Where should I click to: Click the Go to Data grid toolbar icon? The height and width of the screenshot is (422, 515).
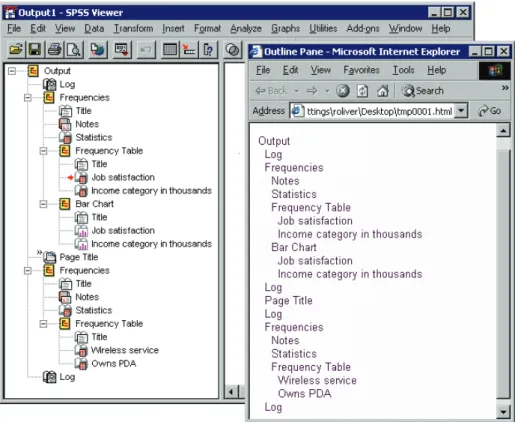point(170,50)
